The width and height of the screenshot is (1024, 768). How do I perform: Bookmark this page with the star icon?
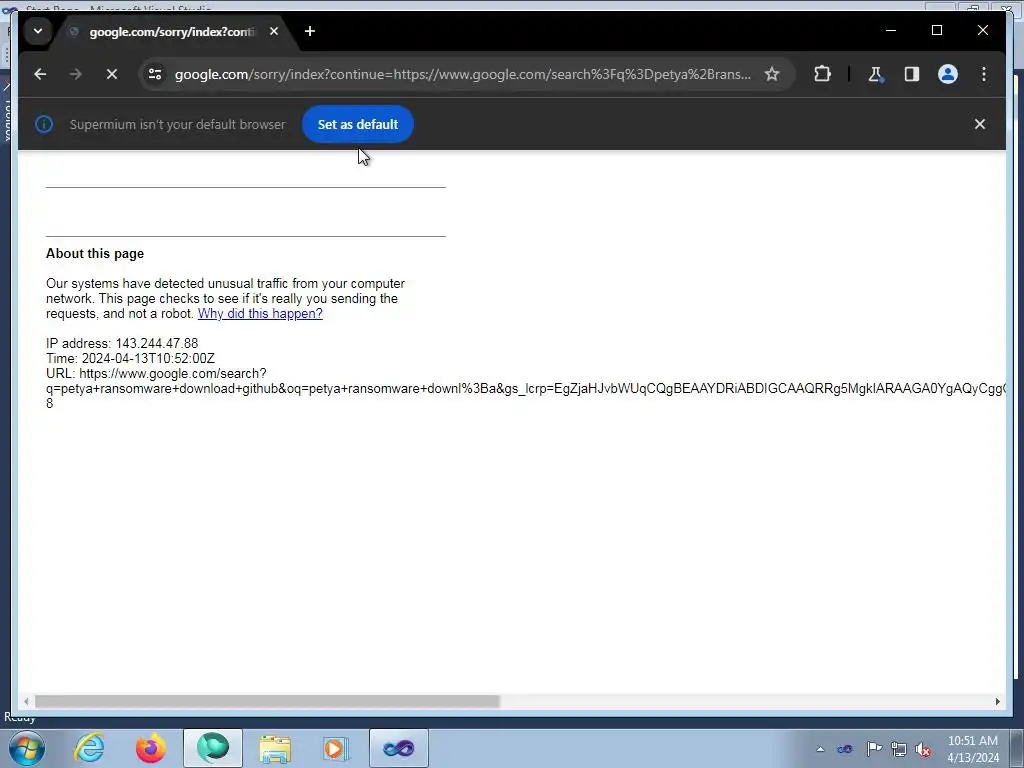[772, 74]
